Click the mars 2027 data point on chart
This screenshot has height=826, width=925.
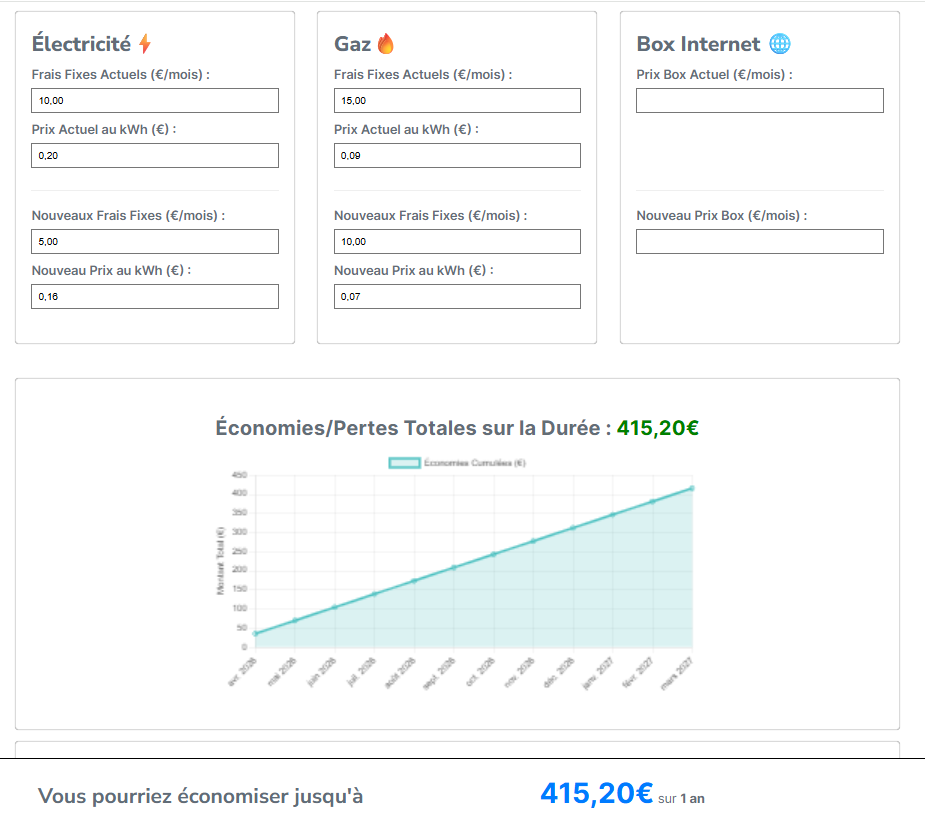tap(692, 488)
